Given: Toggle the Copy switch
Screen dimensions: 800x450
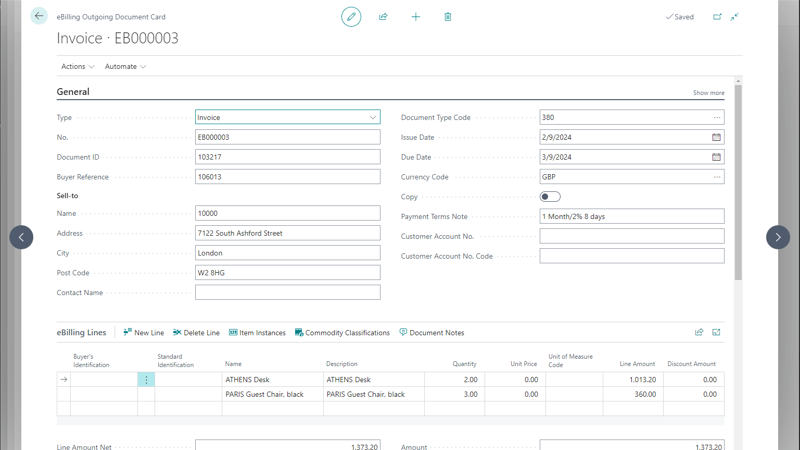Looking at the screenshot, I should click(550, 197).
